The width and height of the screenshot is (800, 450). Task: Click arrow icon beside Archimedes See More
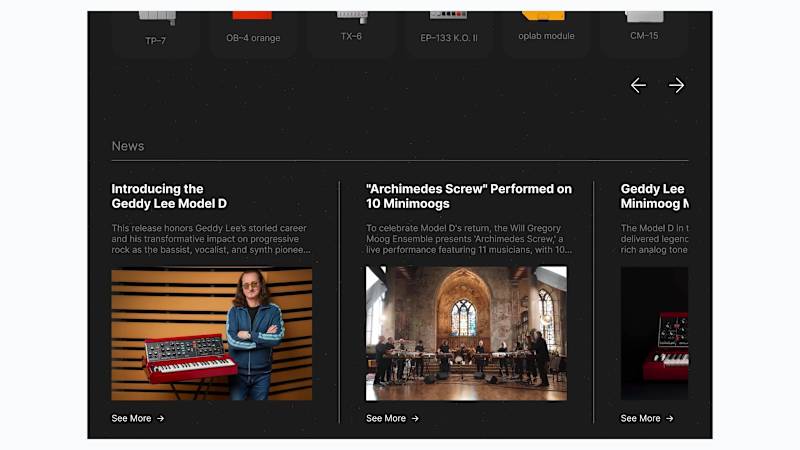[415, 418]
